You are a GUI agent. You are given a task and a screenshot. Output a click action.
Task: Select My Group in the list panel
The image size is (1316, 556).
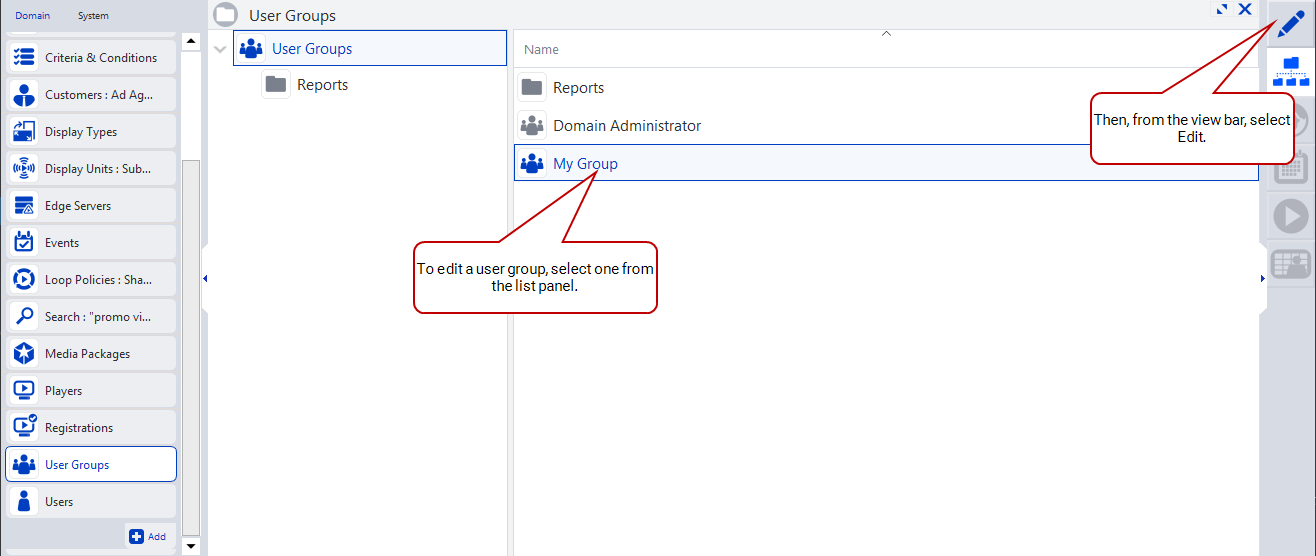585,164
